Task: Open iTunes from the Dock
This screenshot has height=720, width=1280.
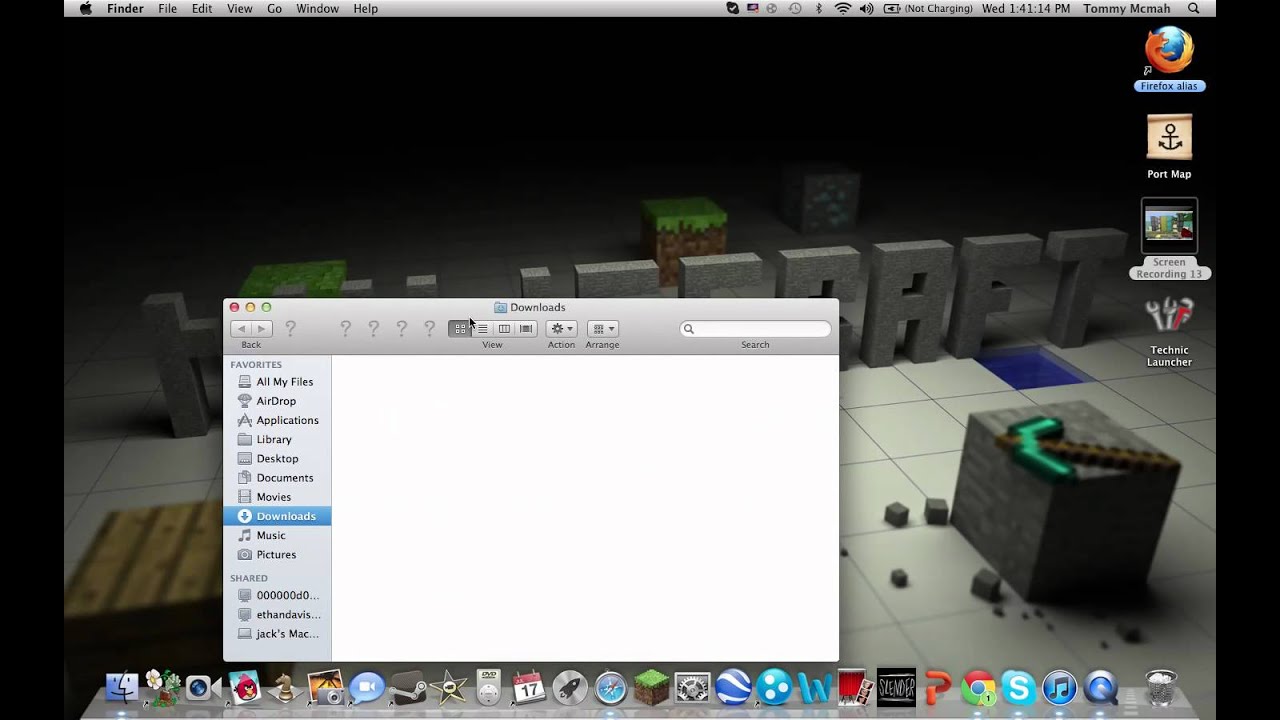Action: tap(1059, 688)
